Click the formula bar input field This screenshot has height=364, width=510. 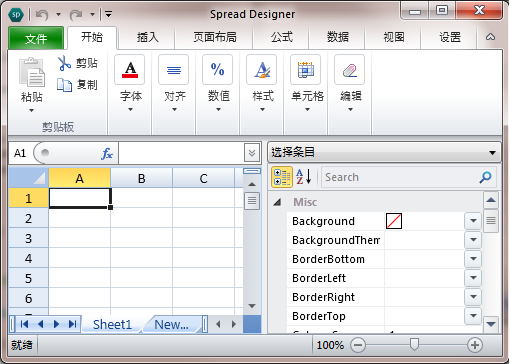click(x=181, y=153)
